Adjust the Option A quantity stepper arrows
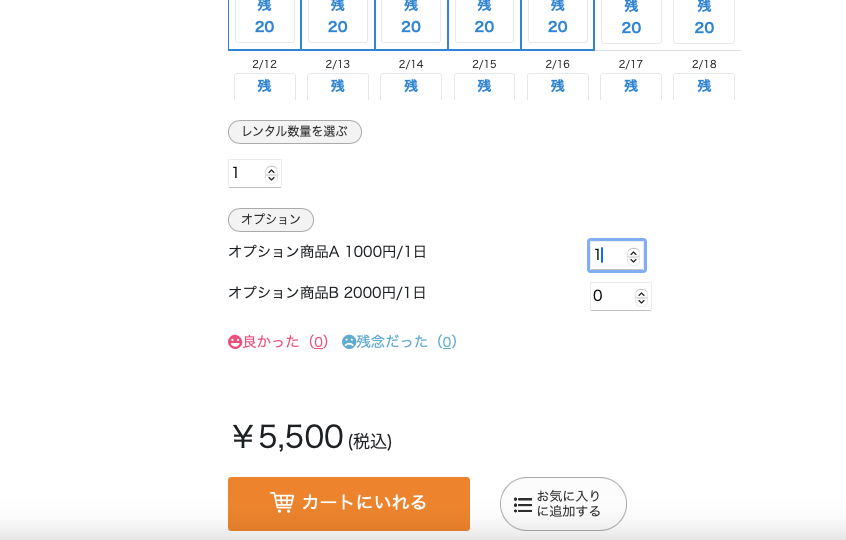846x540 pixels. pyautogui.click(x=633, y=256)
